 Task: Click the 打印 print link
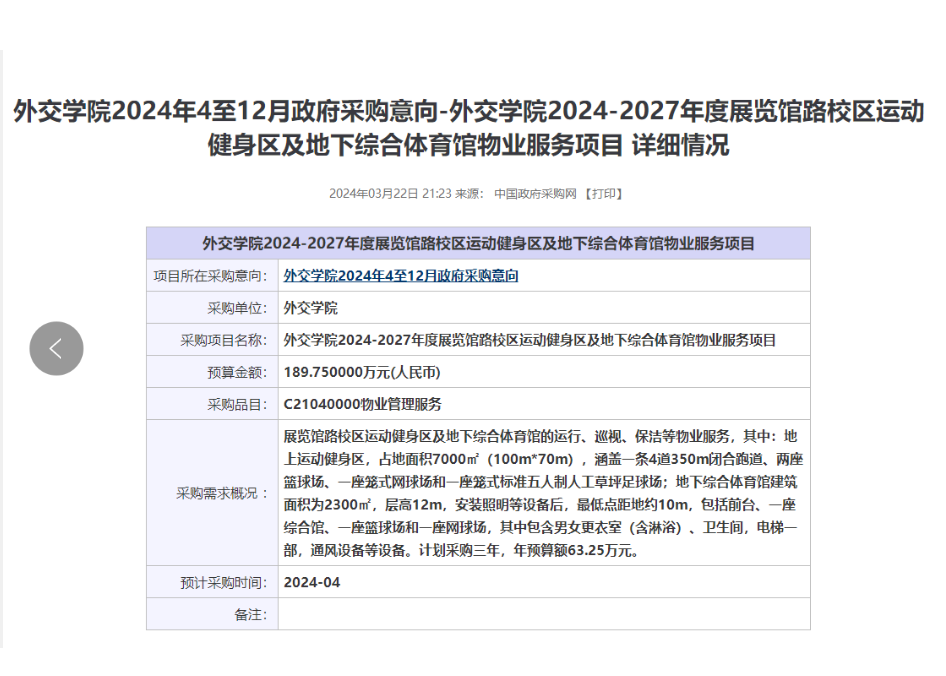click(x=604, y=194)
